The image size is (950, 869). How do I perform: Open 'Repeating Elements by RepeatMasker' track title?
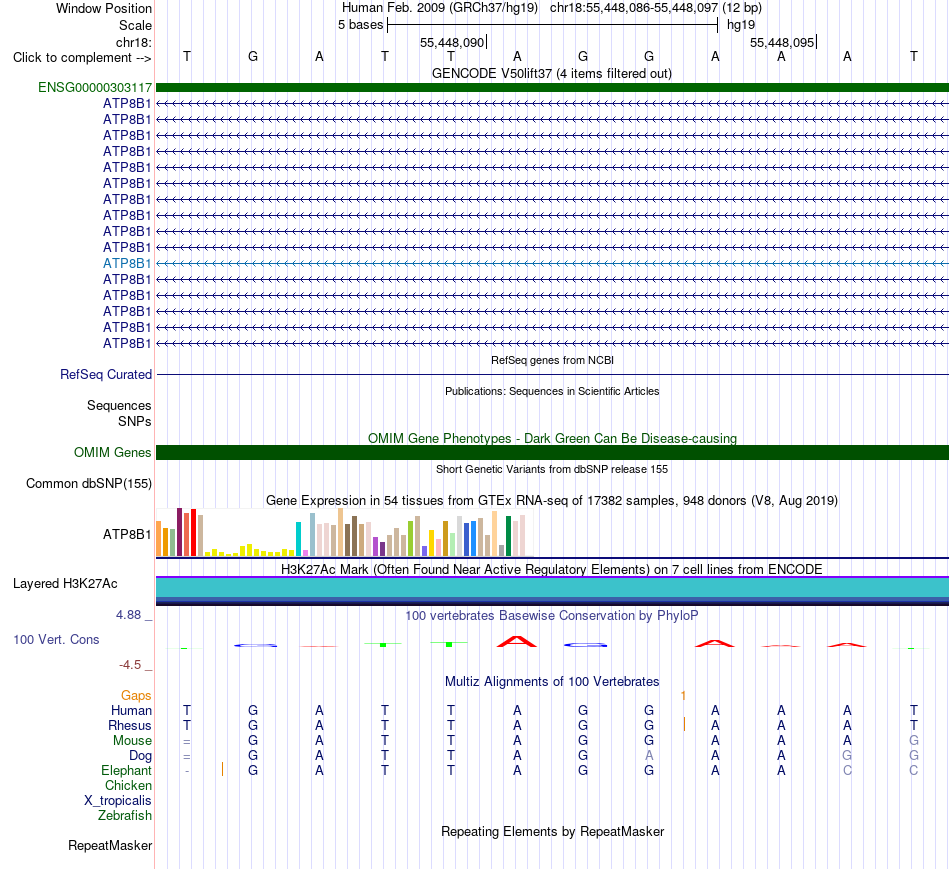tap(552, 831)
